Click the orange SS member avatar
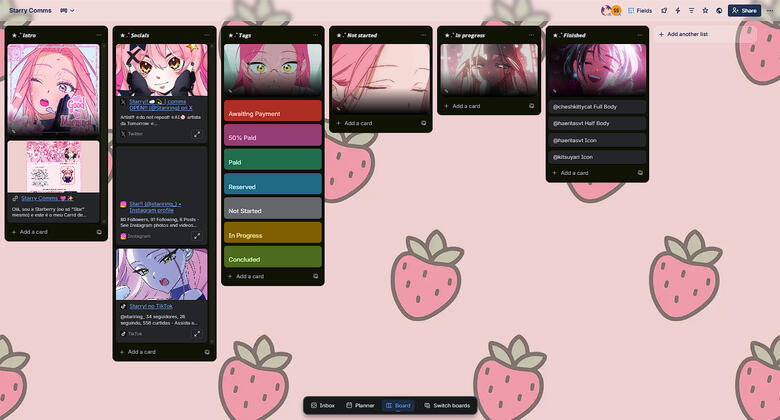The image size is (780, 420). coord(616,10)
